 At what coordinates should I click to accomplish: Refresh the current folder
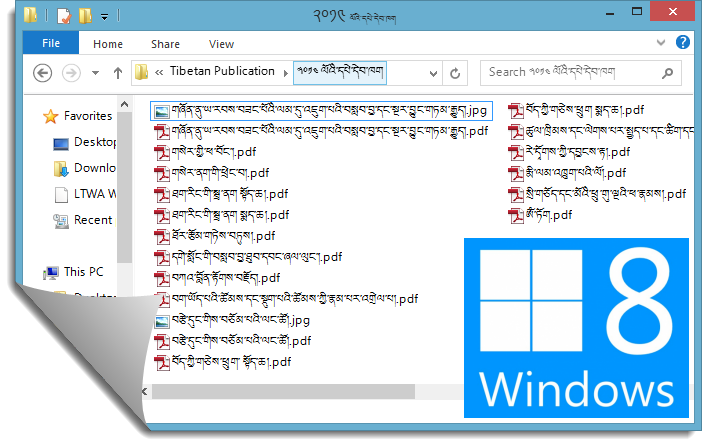click(455, 73)
